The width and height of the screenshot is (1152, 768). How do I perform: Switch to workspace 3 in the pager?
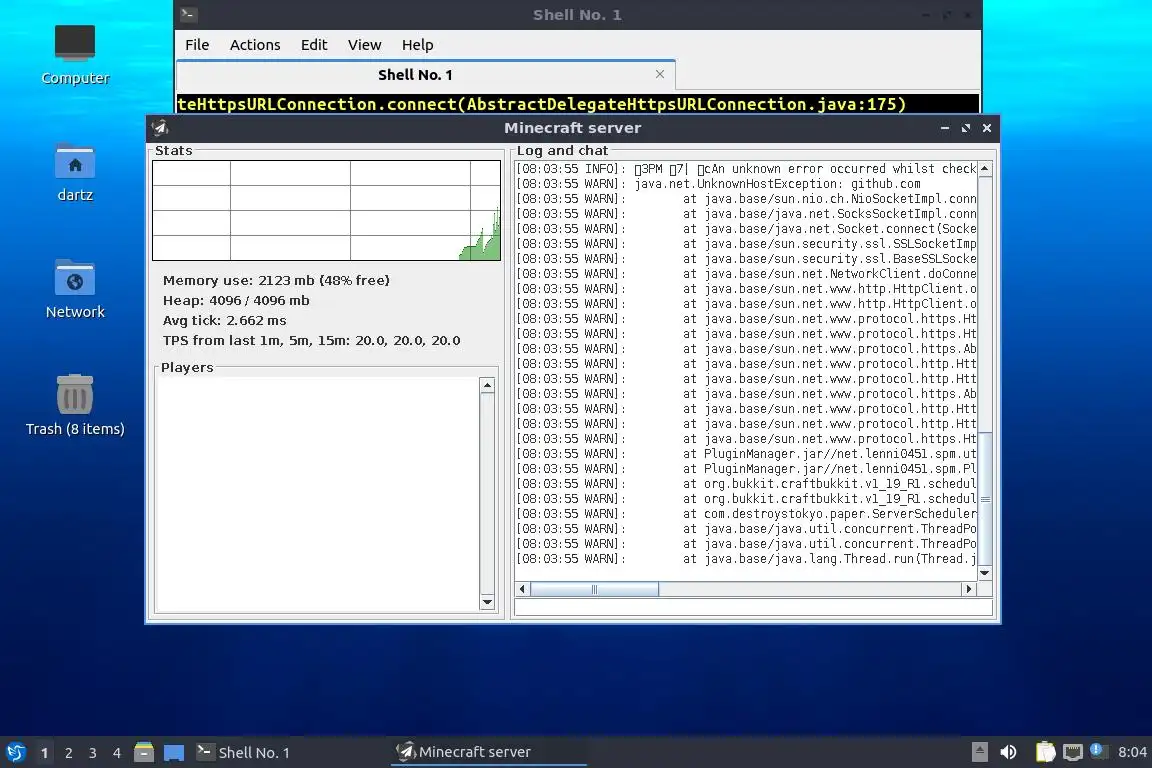pos(93,753)
